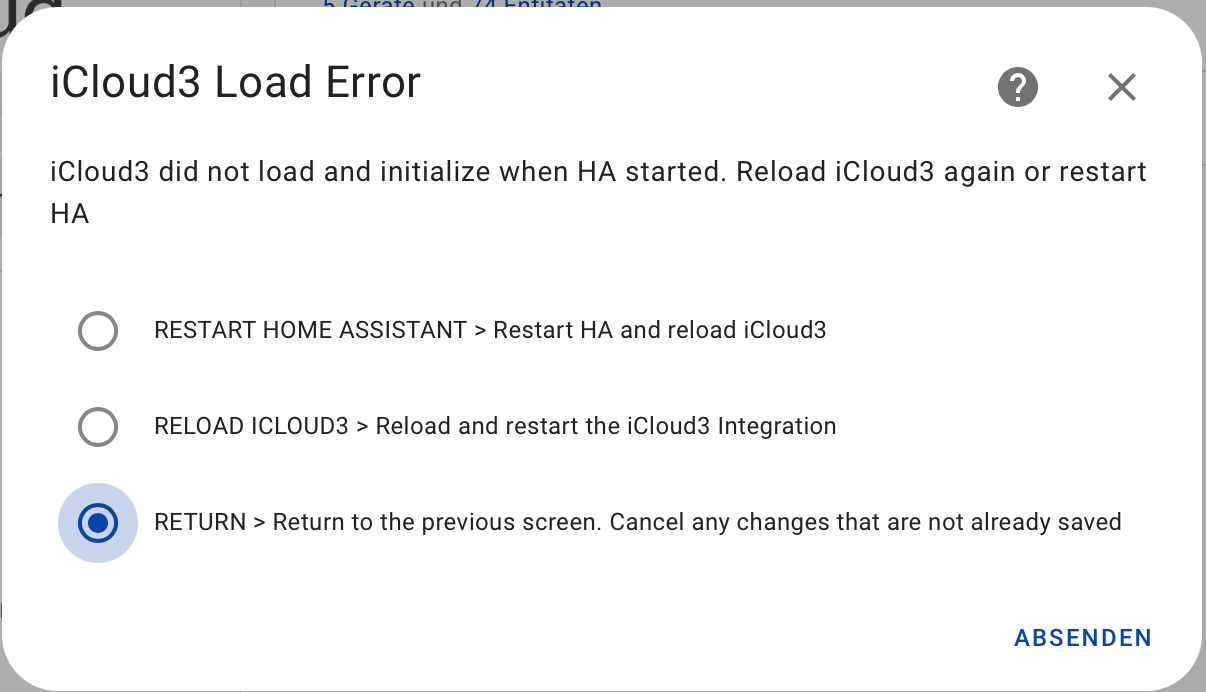
Task: Enable the restart HA and reload iCloud3 choice
Action: pyautogui.click(x=97, y=331)
